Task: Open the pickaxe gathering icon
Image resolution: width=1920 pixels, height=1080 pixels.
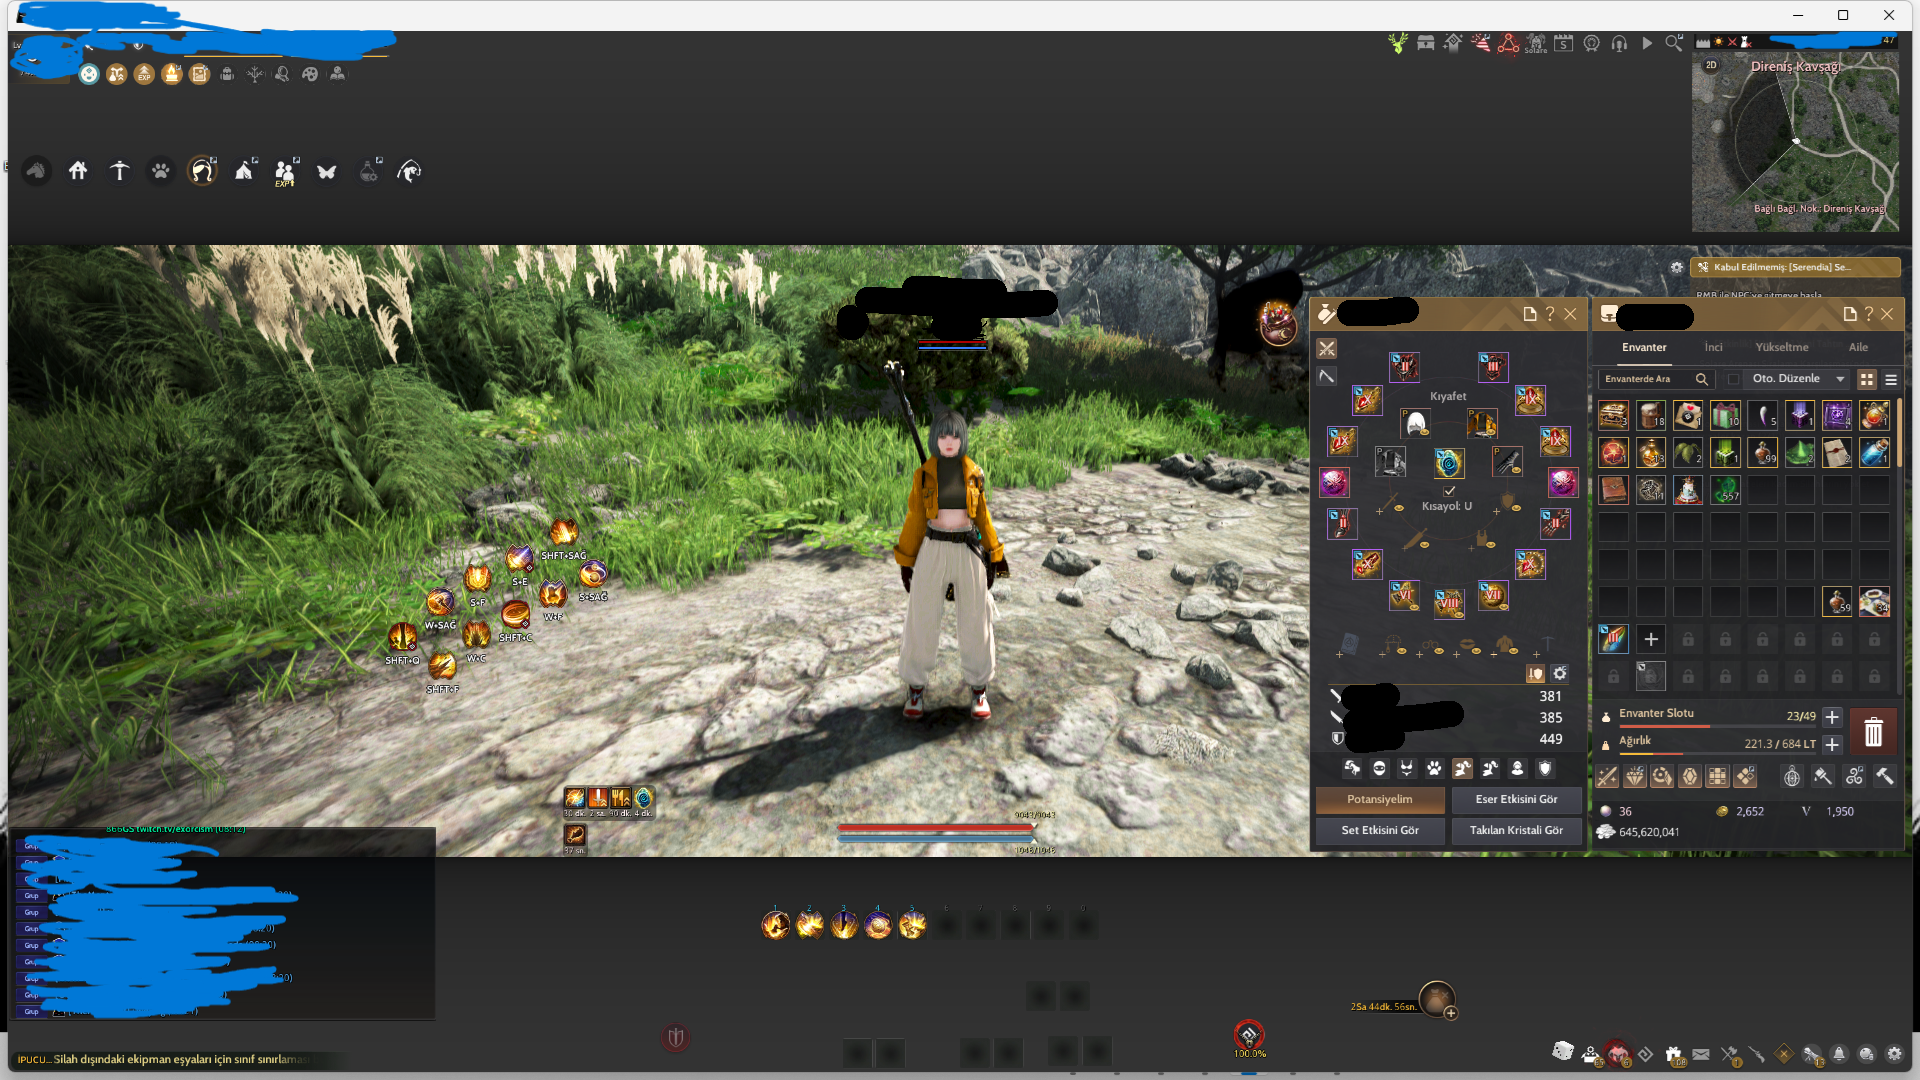Action: click(x=119, y=171)
